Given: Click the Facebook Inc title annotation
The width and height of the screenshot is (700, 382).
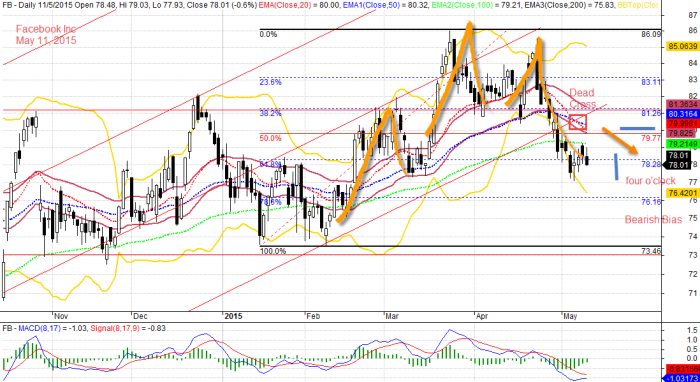Looking at the screenshot, I should (46, 29).
